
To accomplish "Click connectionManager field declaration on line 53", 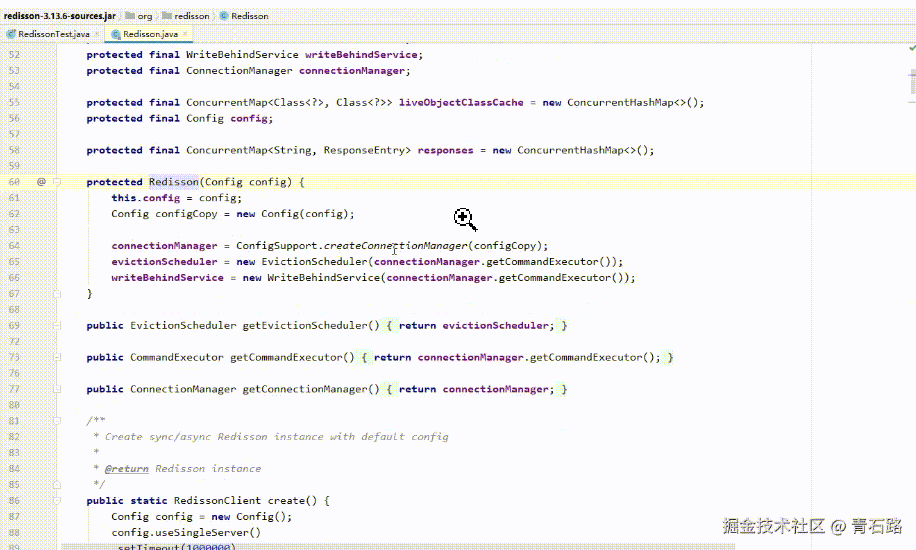I will [352, 71].
